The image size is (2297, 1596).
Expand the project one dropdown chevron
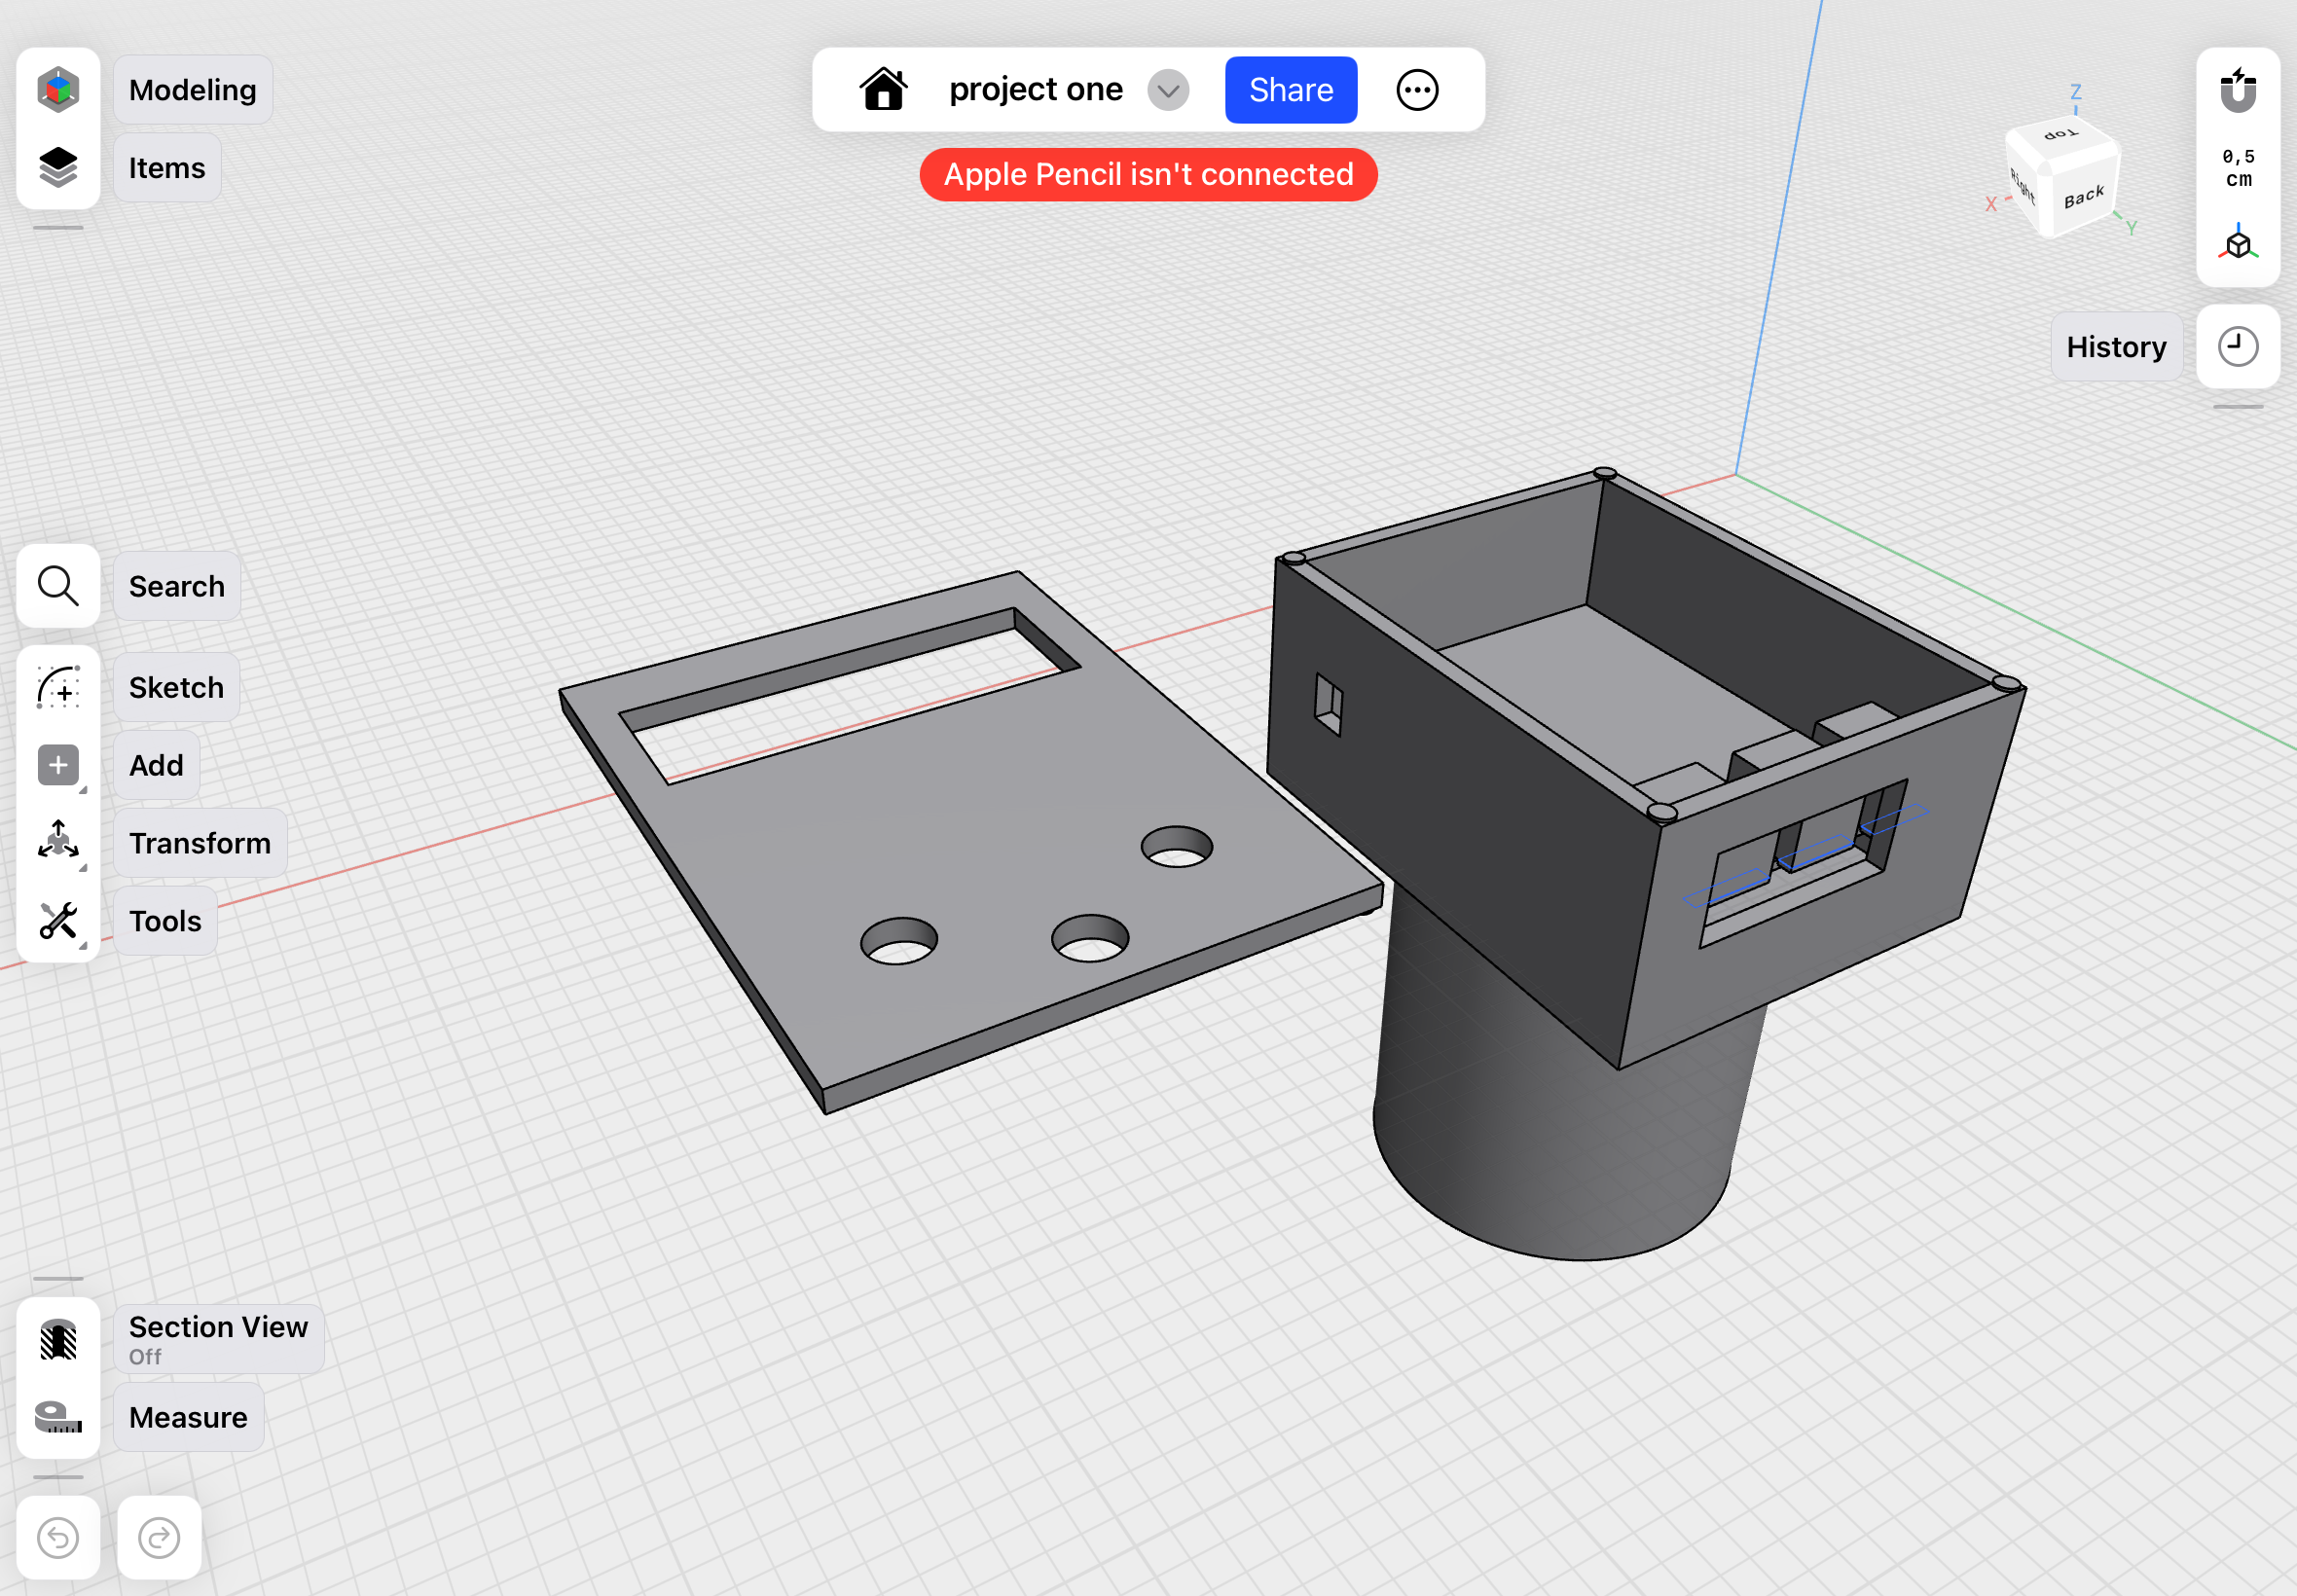[x=1168, y=90]
